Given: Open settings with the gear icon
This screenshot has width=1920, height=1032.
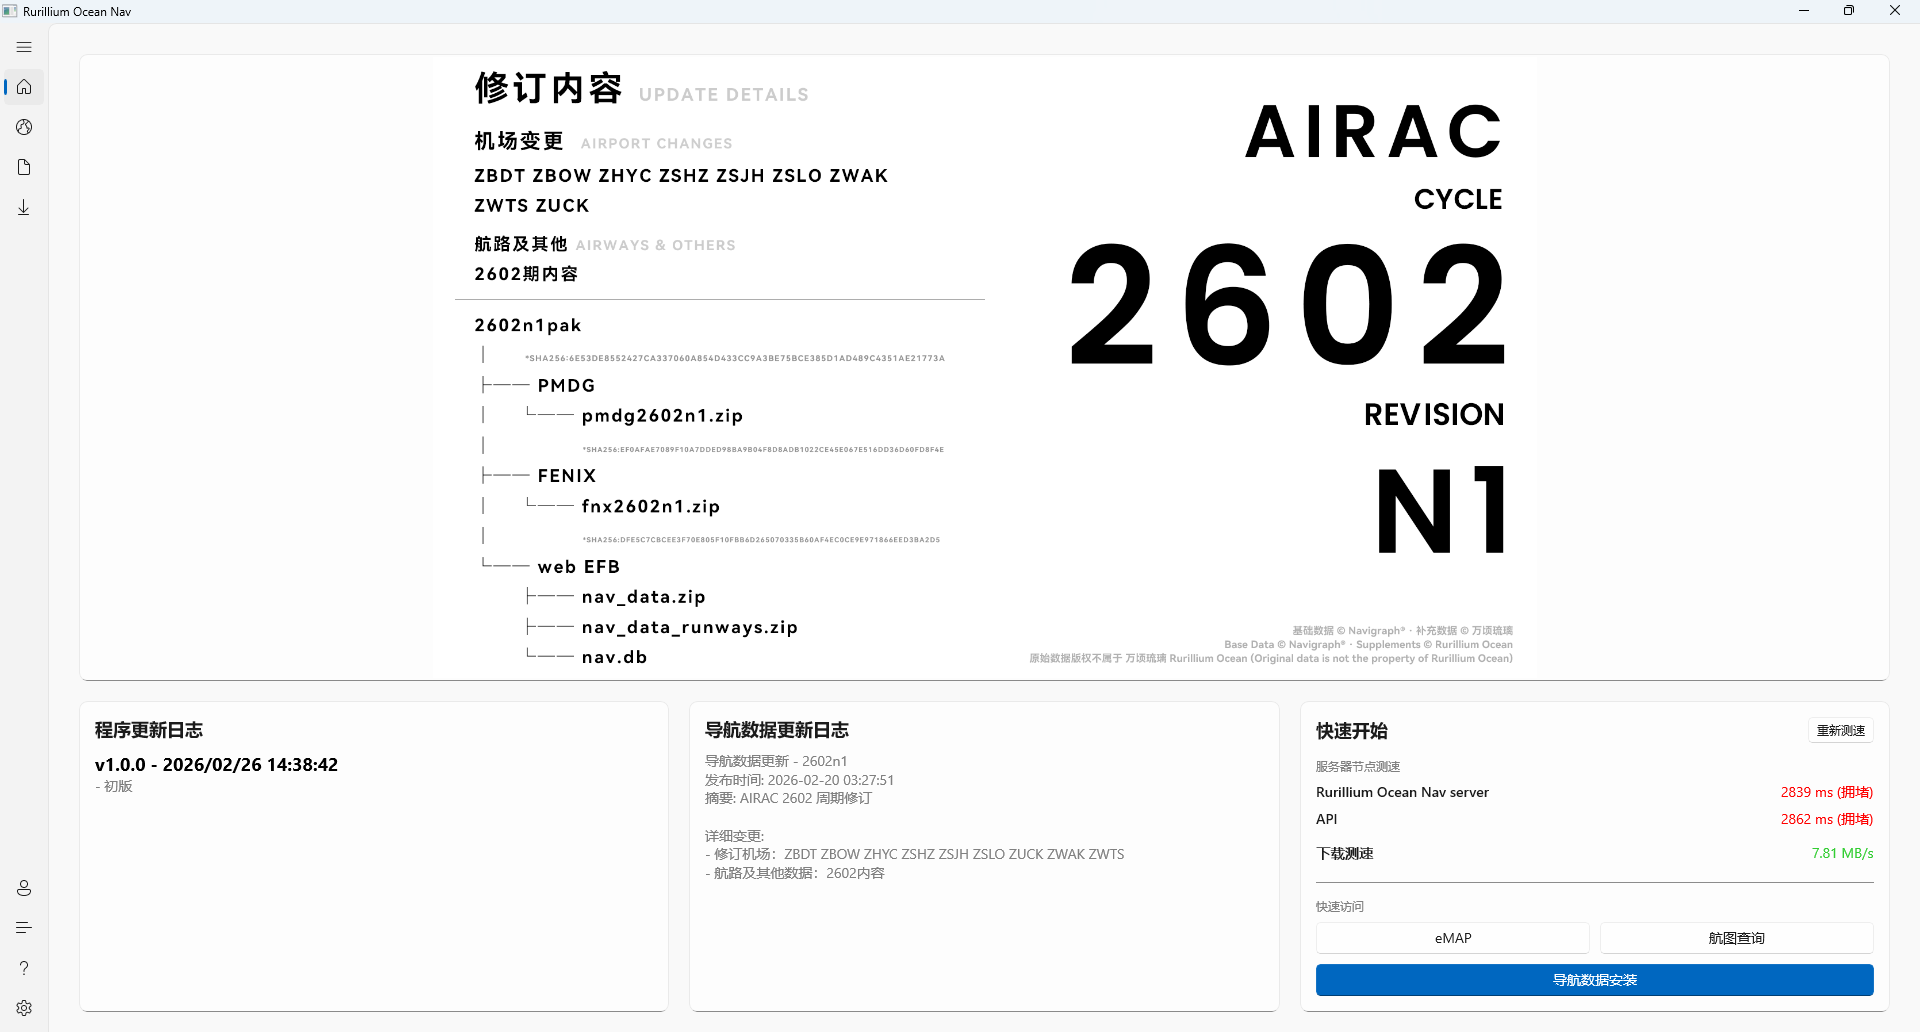Looking at the screenshot, I should point(24,1007).
